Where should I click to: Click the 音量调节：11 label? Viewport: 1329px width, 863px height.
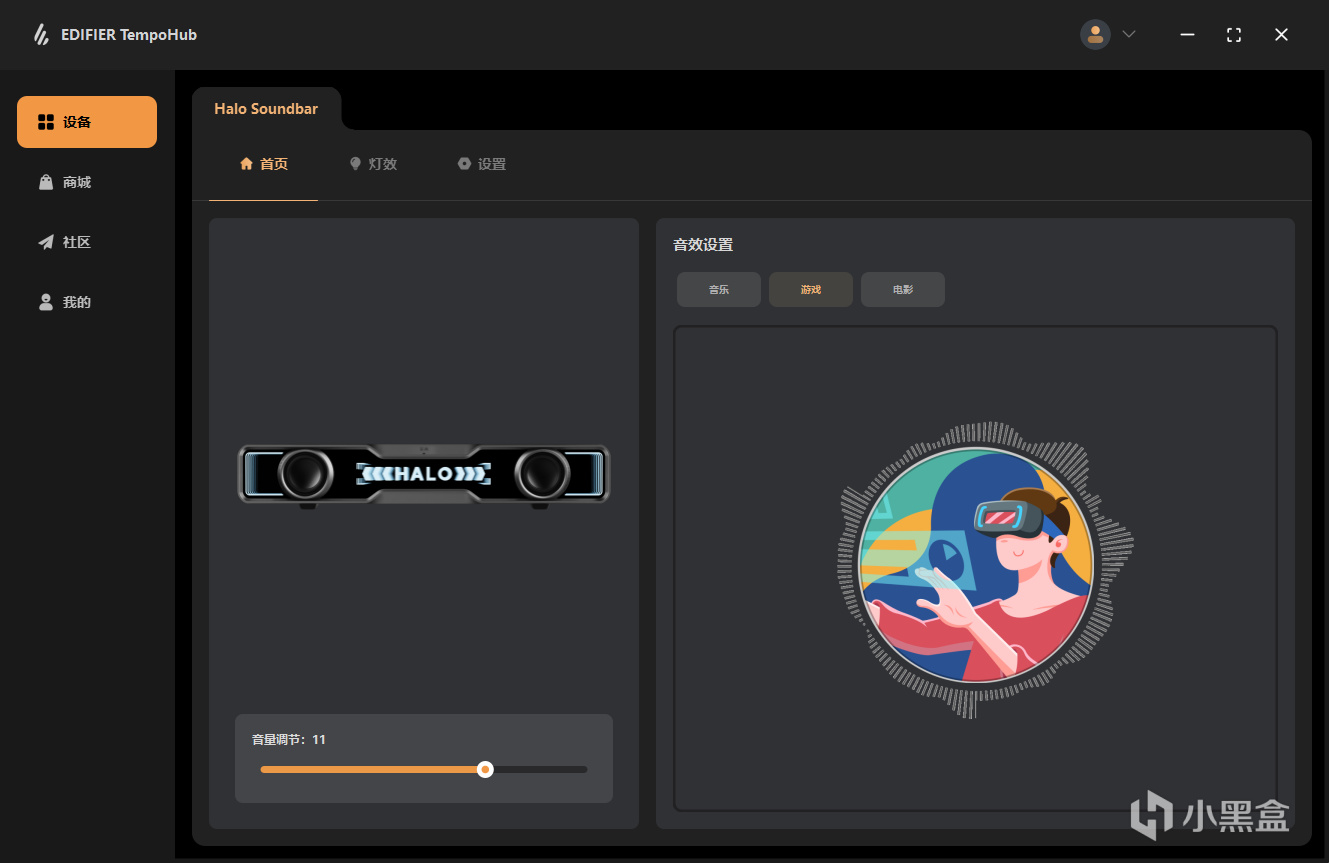pyautogui.click(x=289, y=740)
